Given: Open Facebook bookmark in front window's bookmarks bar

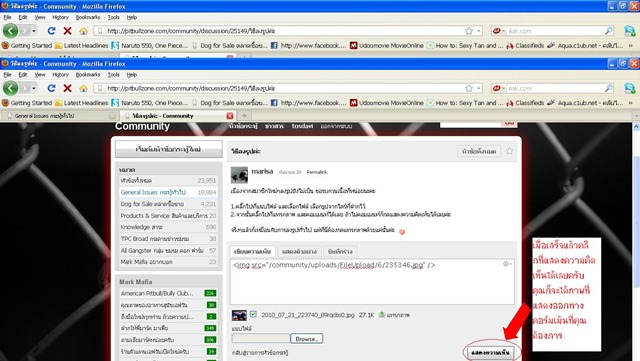Looking at the screenshot, I should [x=309, y=103].
